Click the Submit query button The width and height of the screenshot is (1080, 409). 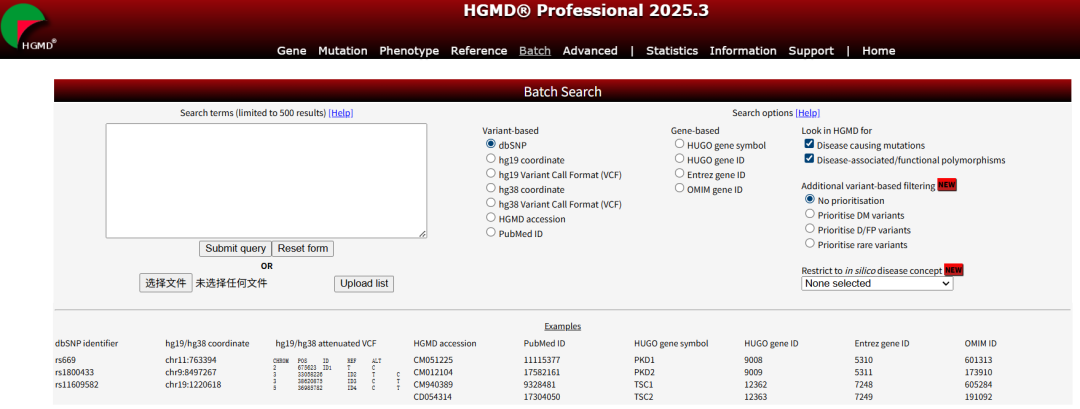pyautogui.click(x=235, y=249)
